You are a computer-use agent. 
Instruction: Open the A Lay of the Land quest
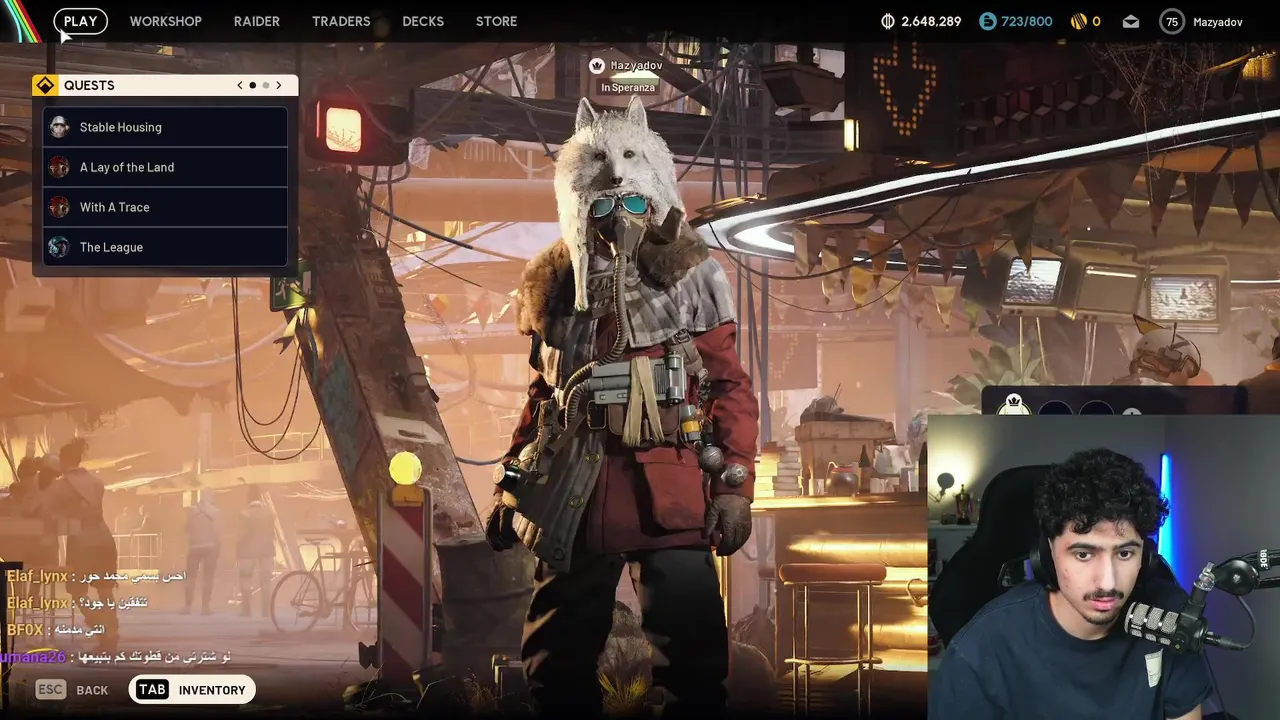165,167
